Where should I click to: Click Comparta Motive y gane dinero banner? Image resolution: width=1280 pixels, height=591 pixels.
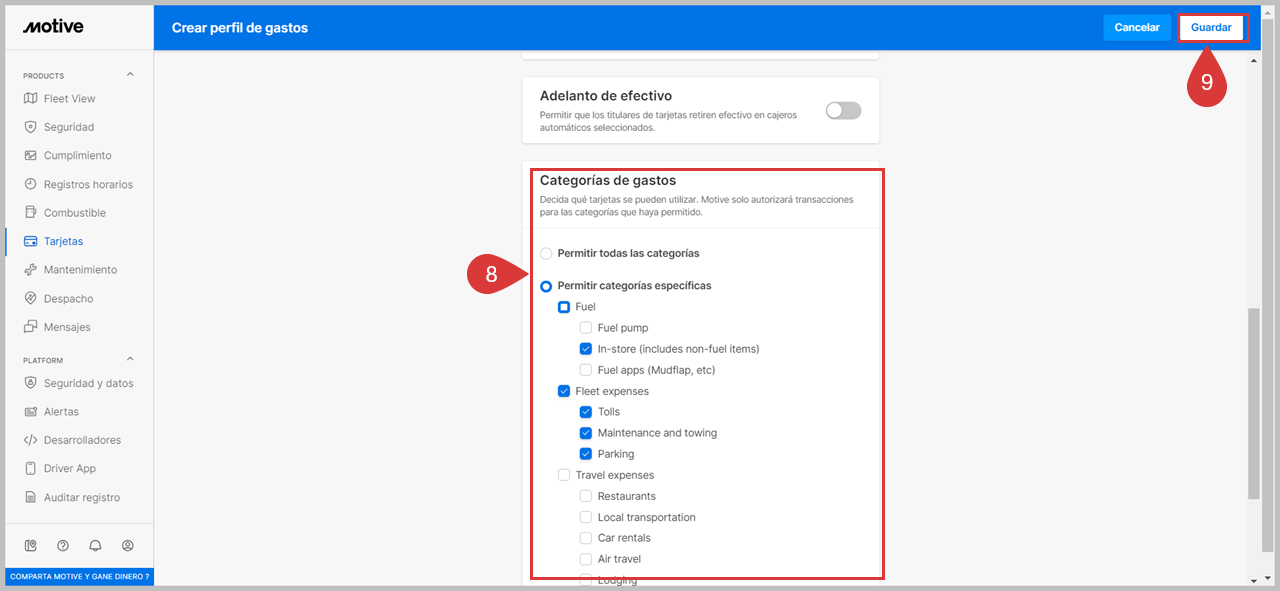click(79, 577)
